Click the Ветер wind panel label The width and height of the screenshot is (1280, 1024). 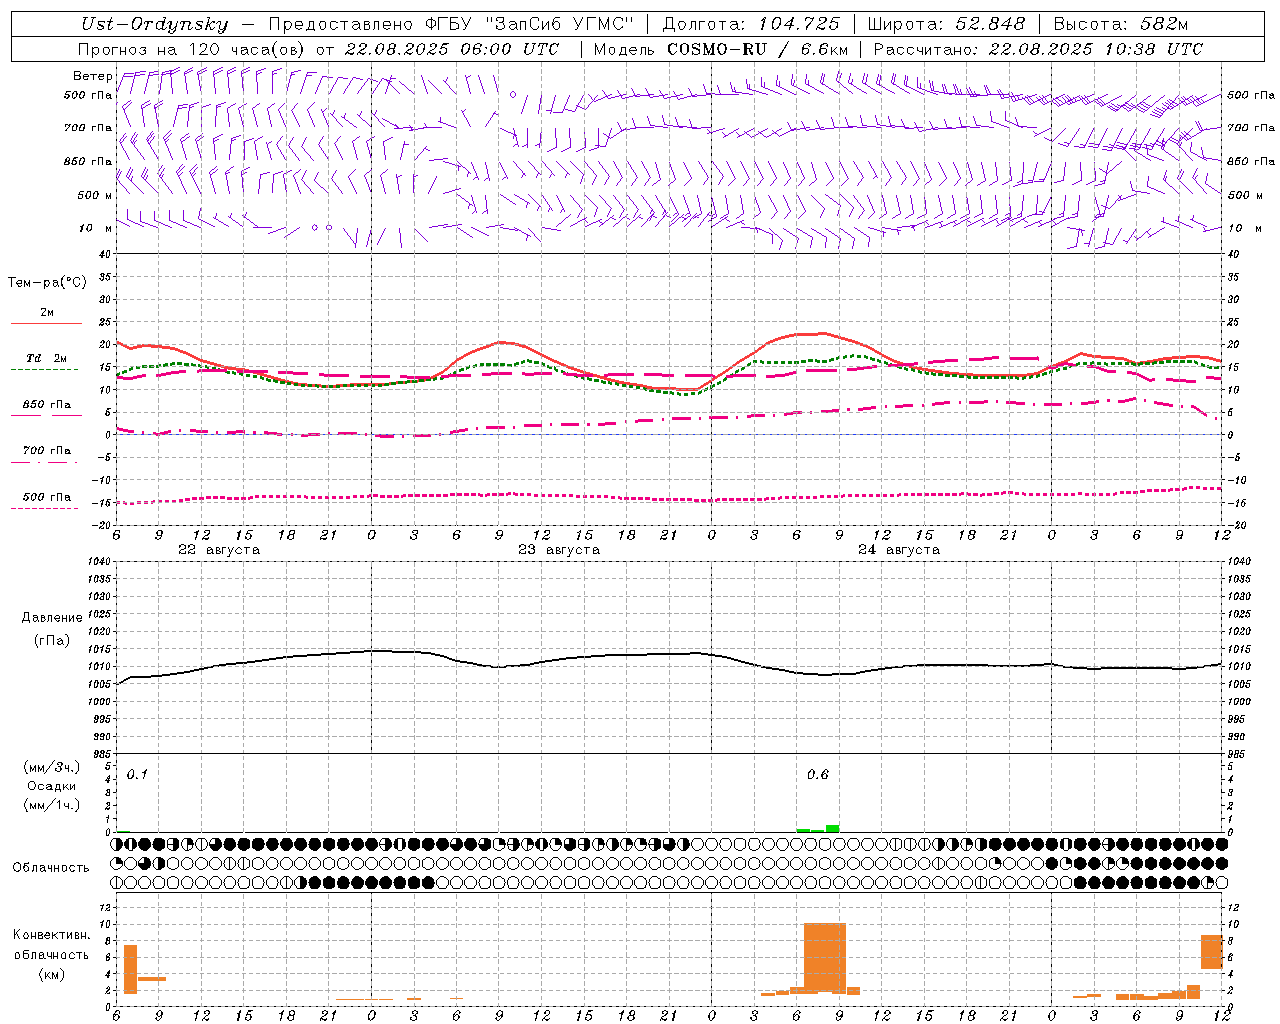pos(92,76)
